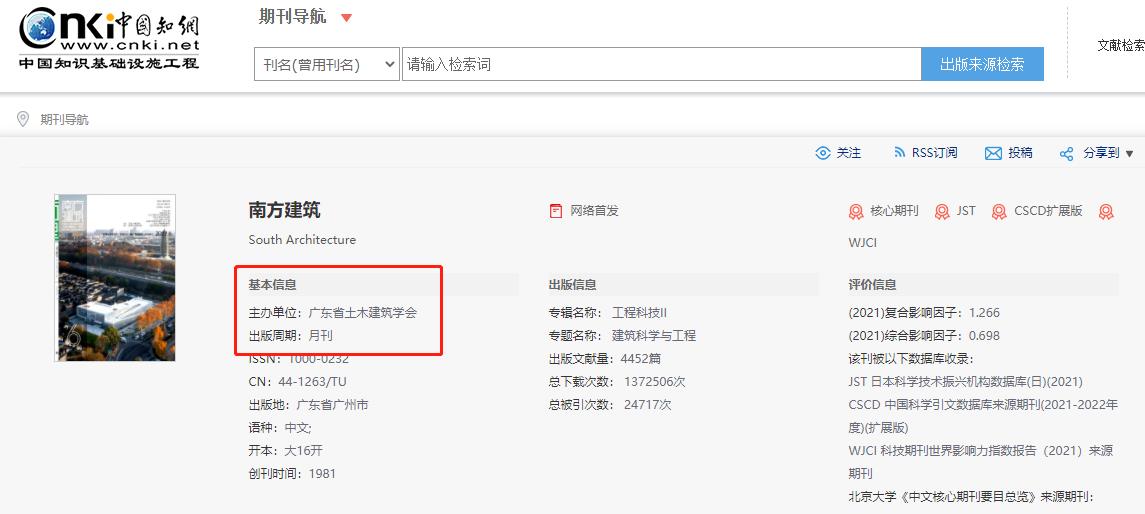Click the 南方建筑 journal cover thumbnail
The image size is (1145, 514).
(115, 277)
